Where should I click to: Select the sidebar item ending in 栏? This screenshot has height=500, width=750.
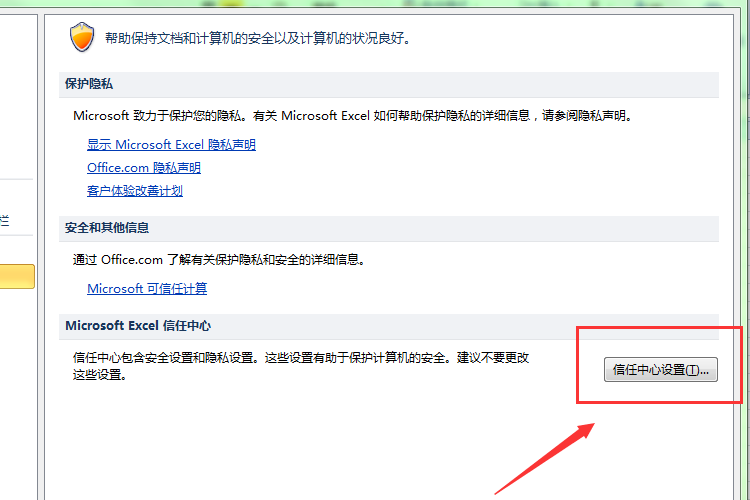point(5,220)
